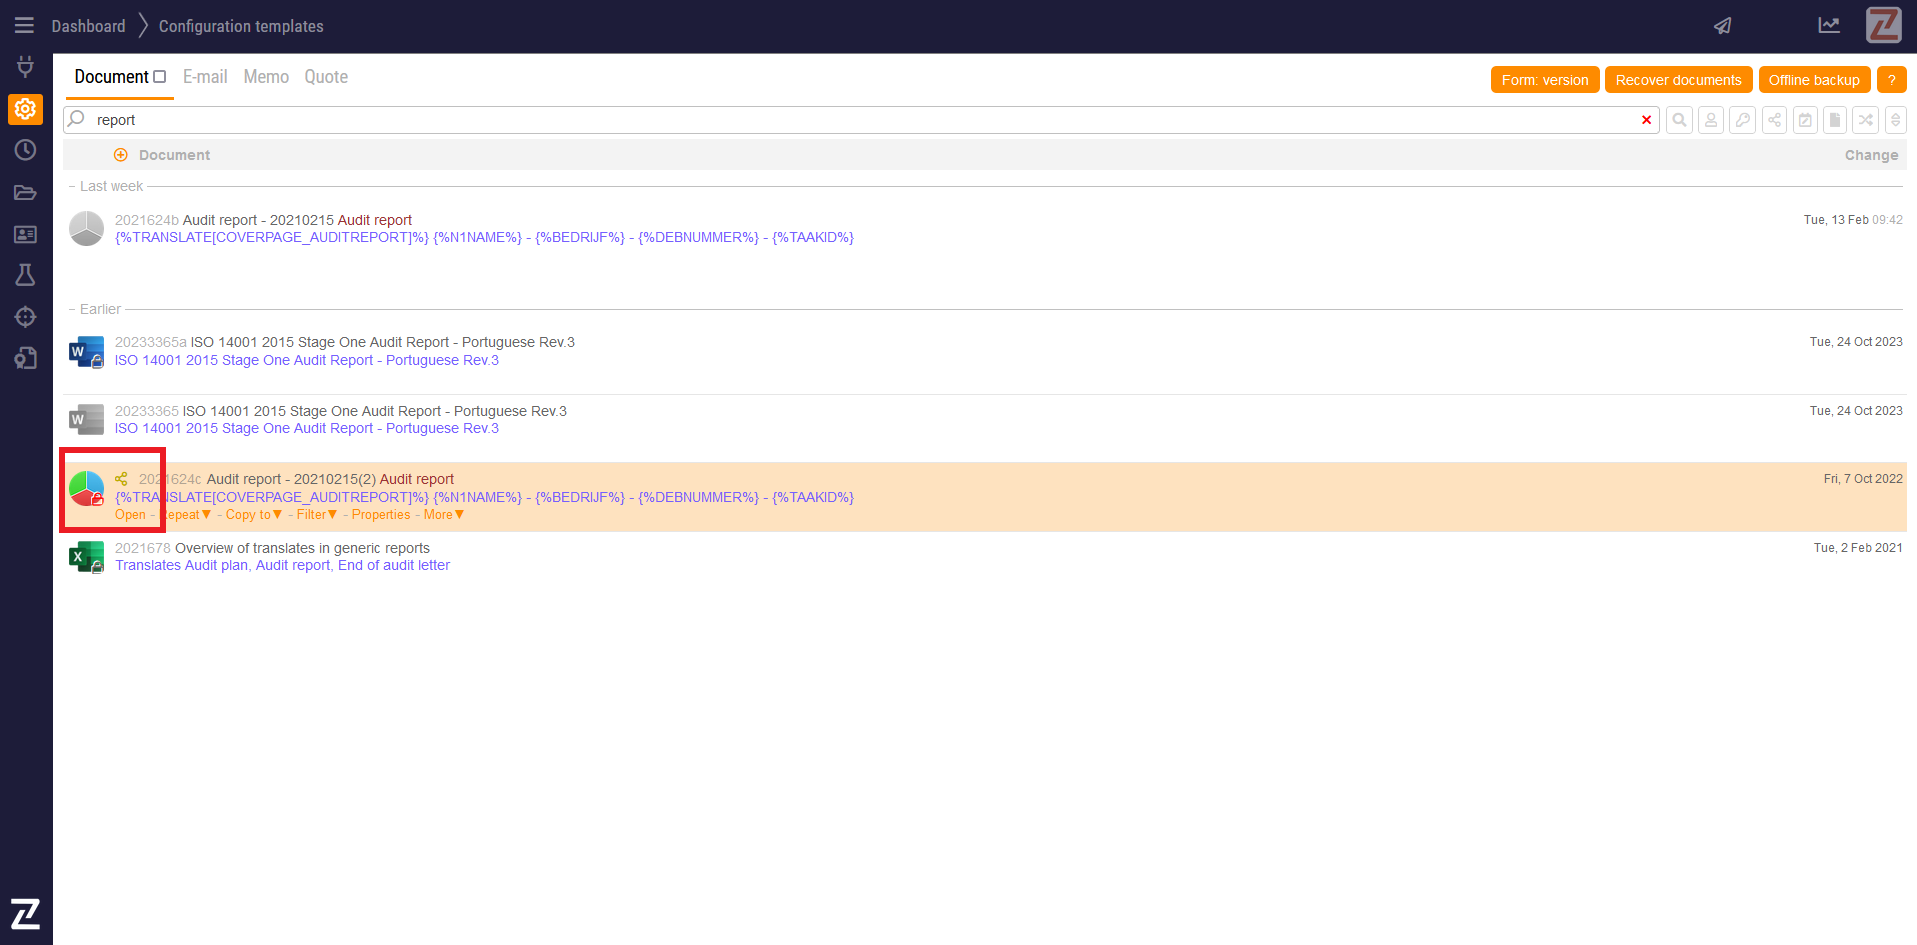Click the Excel thumbnail for Overview of translates
Viewport: 1917px width, 945px height.
[x=86, y=557]
